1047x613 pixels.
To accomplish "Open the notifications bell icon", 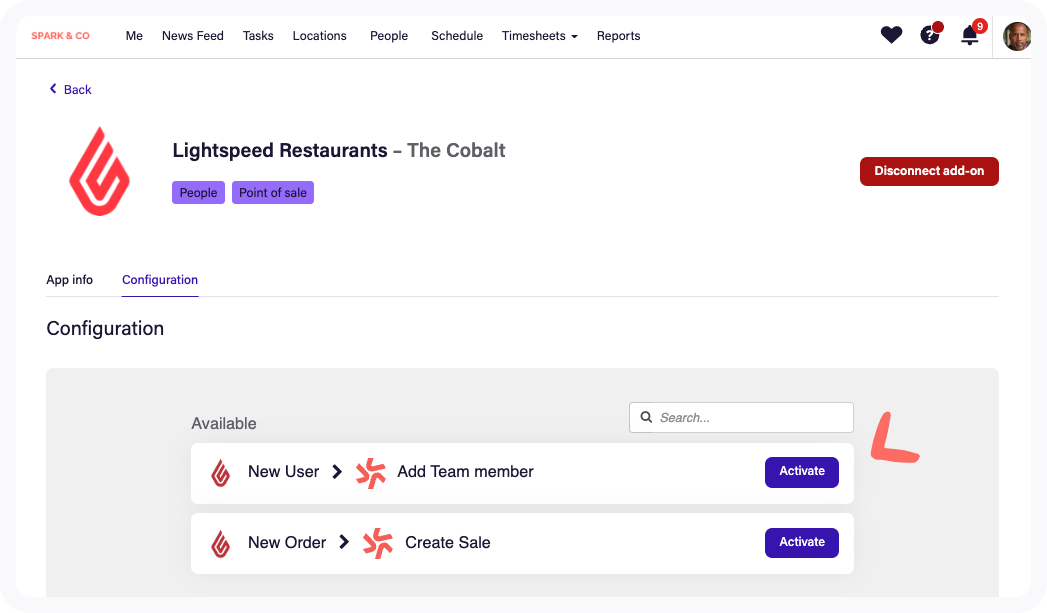I will click(x=970, y=35).
